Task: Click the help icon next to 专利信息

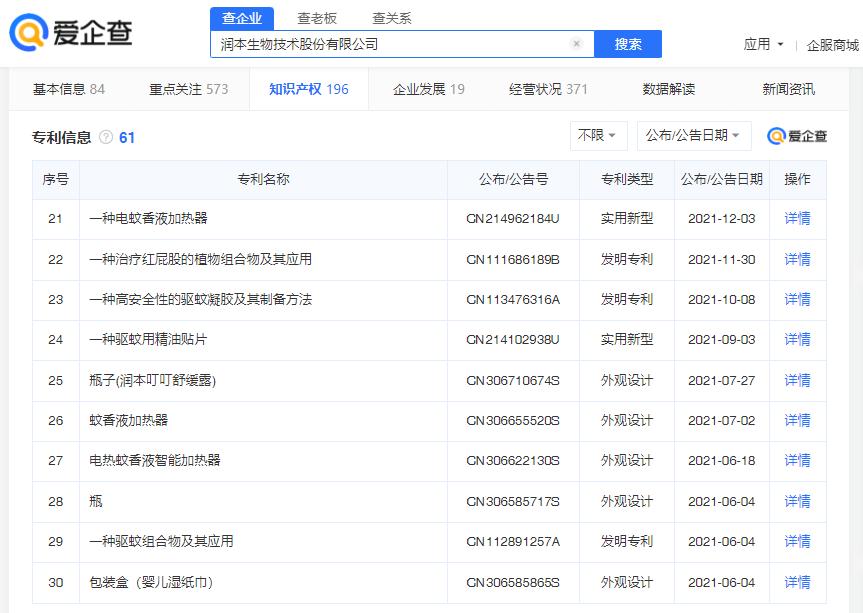Action: (106, 137)
